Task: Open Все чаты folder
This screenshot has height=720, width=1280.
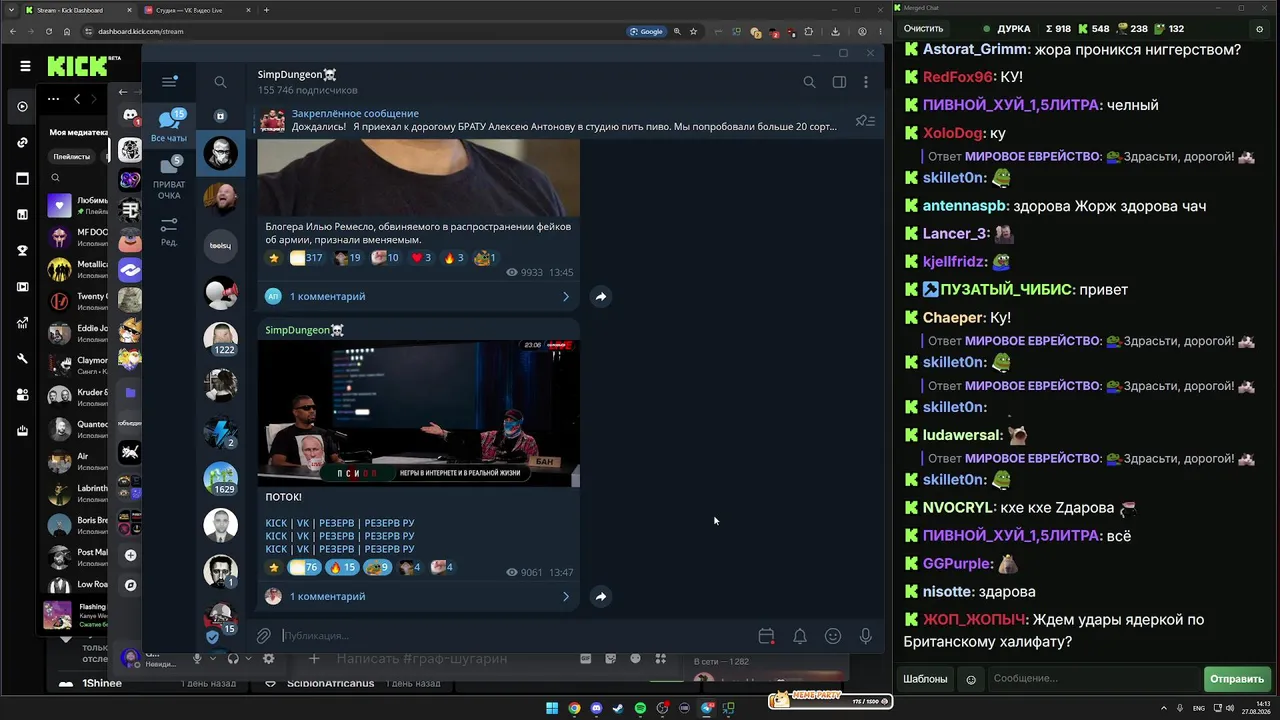Action: pyautogui.click(x=169, y=126)
